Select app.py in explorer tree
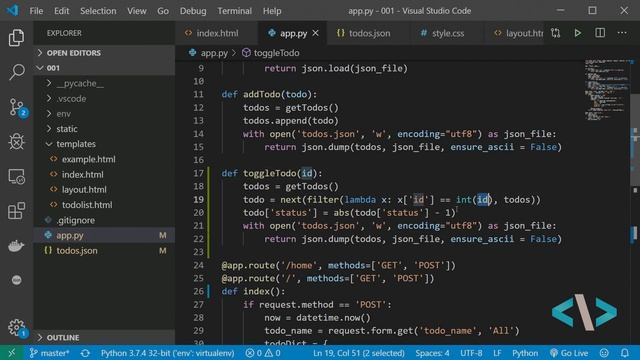Screen dimensions: 640x360 (104, 236)
